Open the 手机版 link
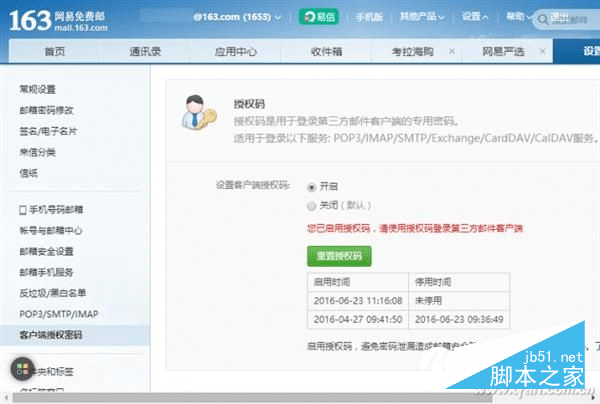Screen dimensions: 600x404 369,17
